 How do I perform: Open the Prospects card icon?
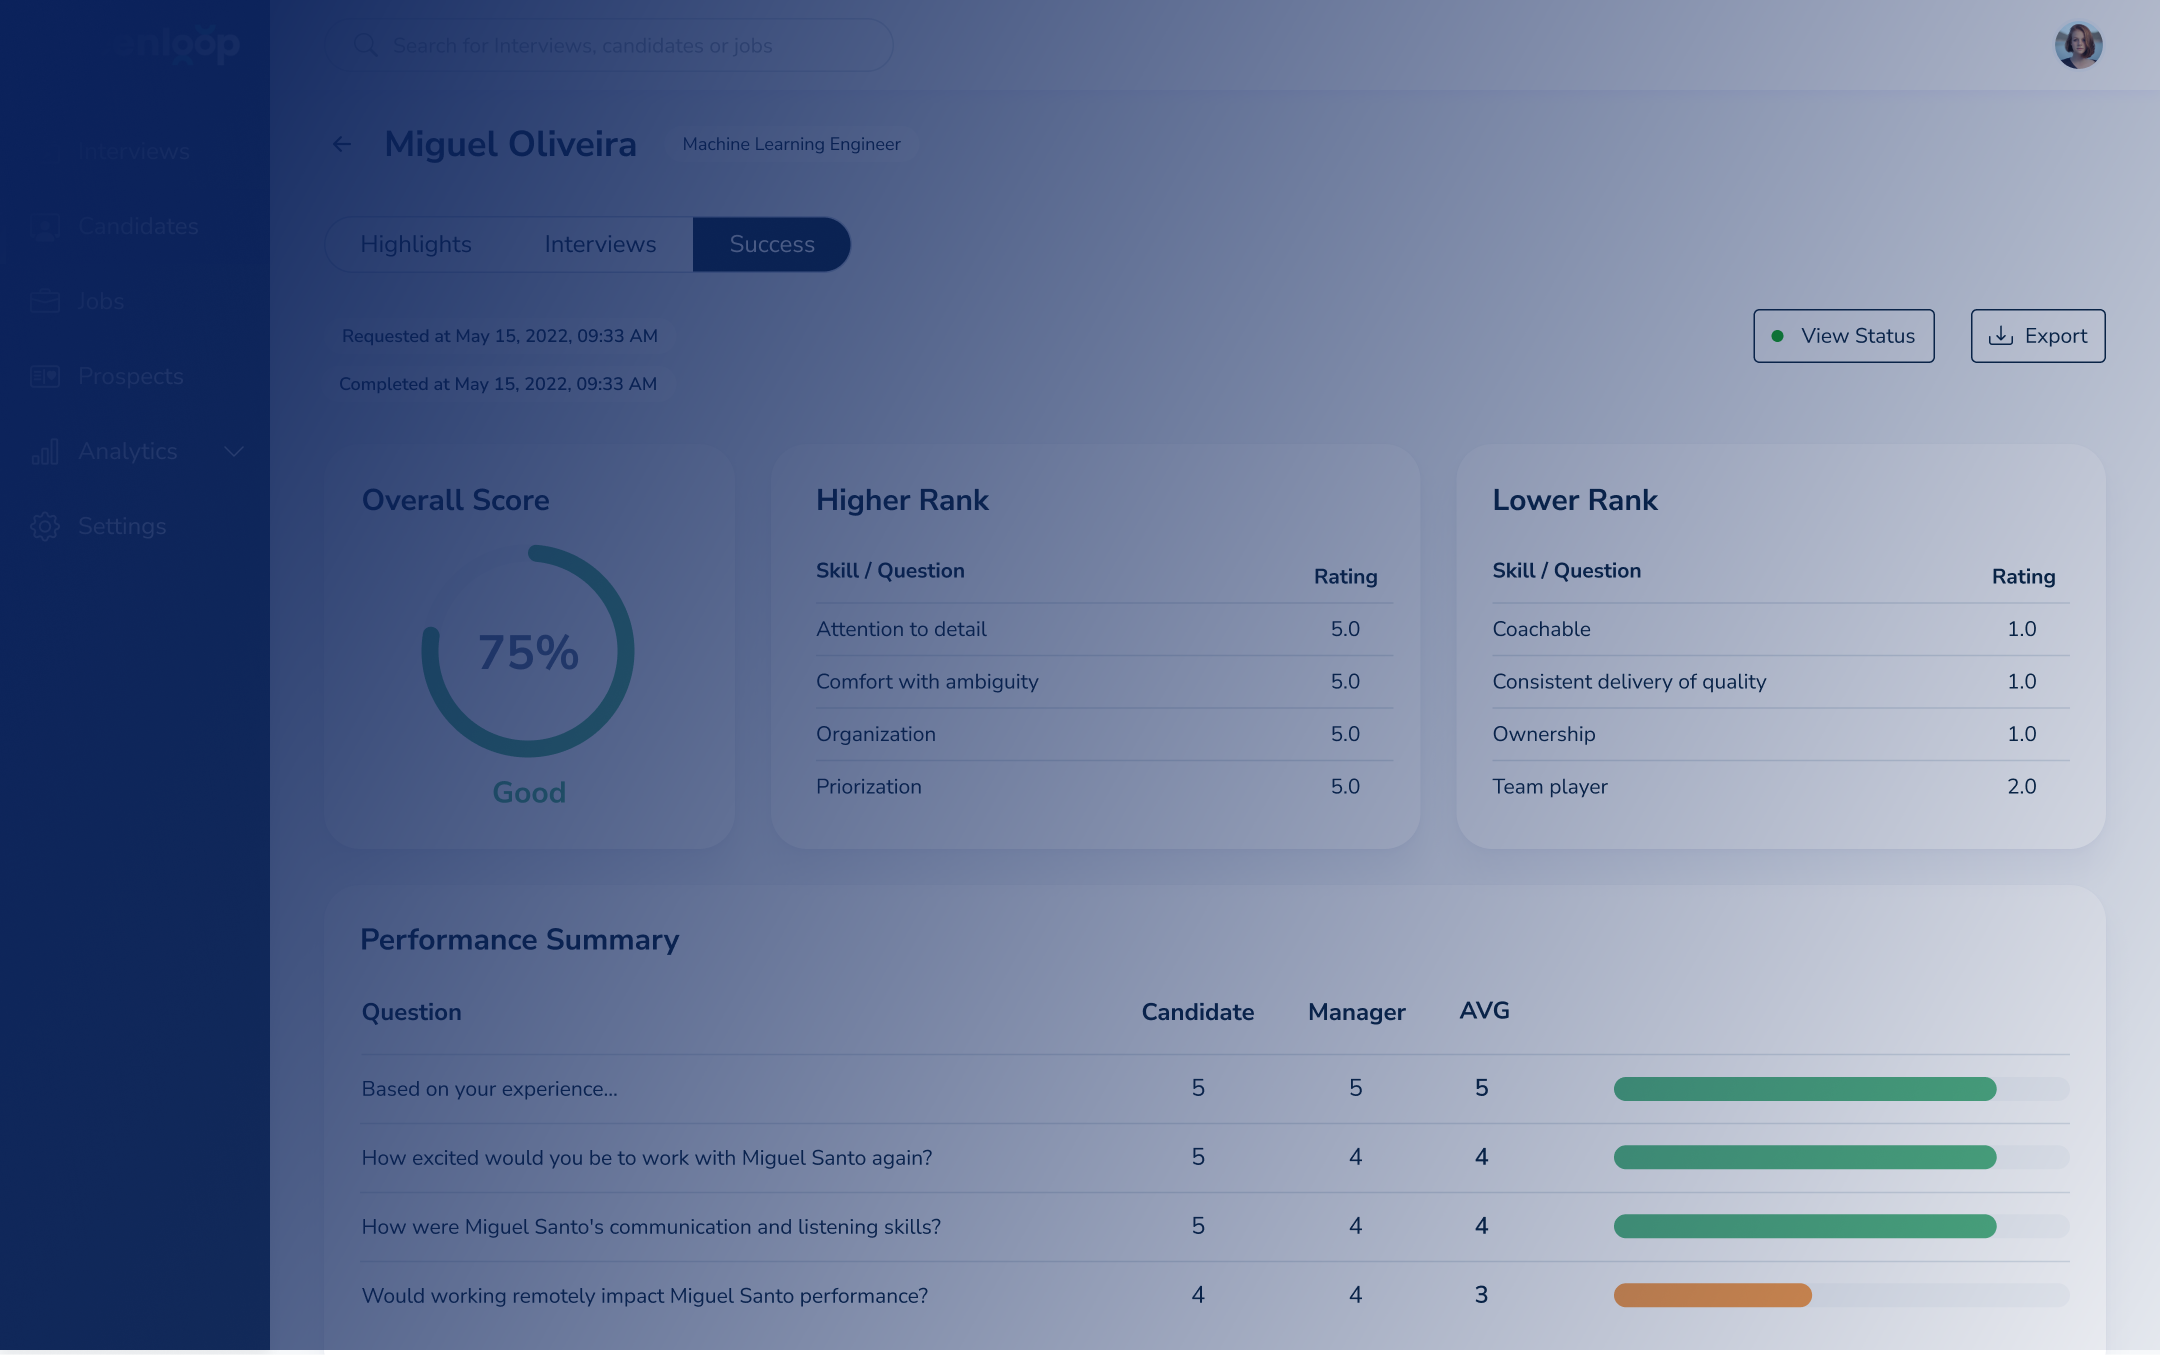click(x=45, y=376)
